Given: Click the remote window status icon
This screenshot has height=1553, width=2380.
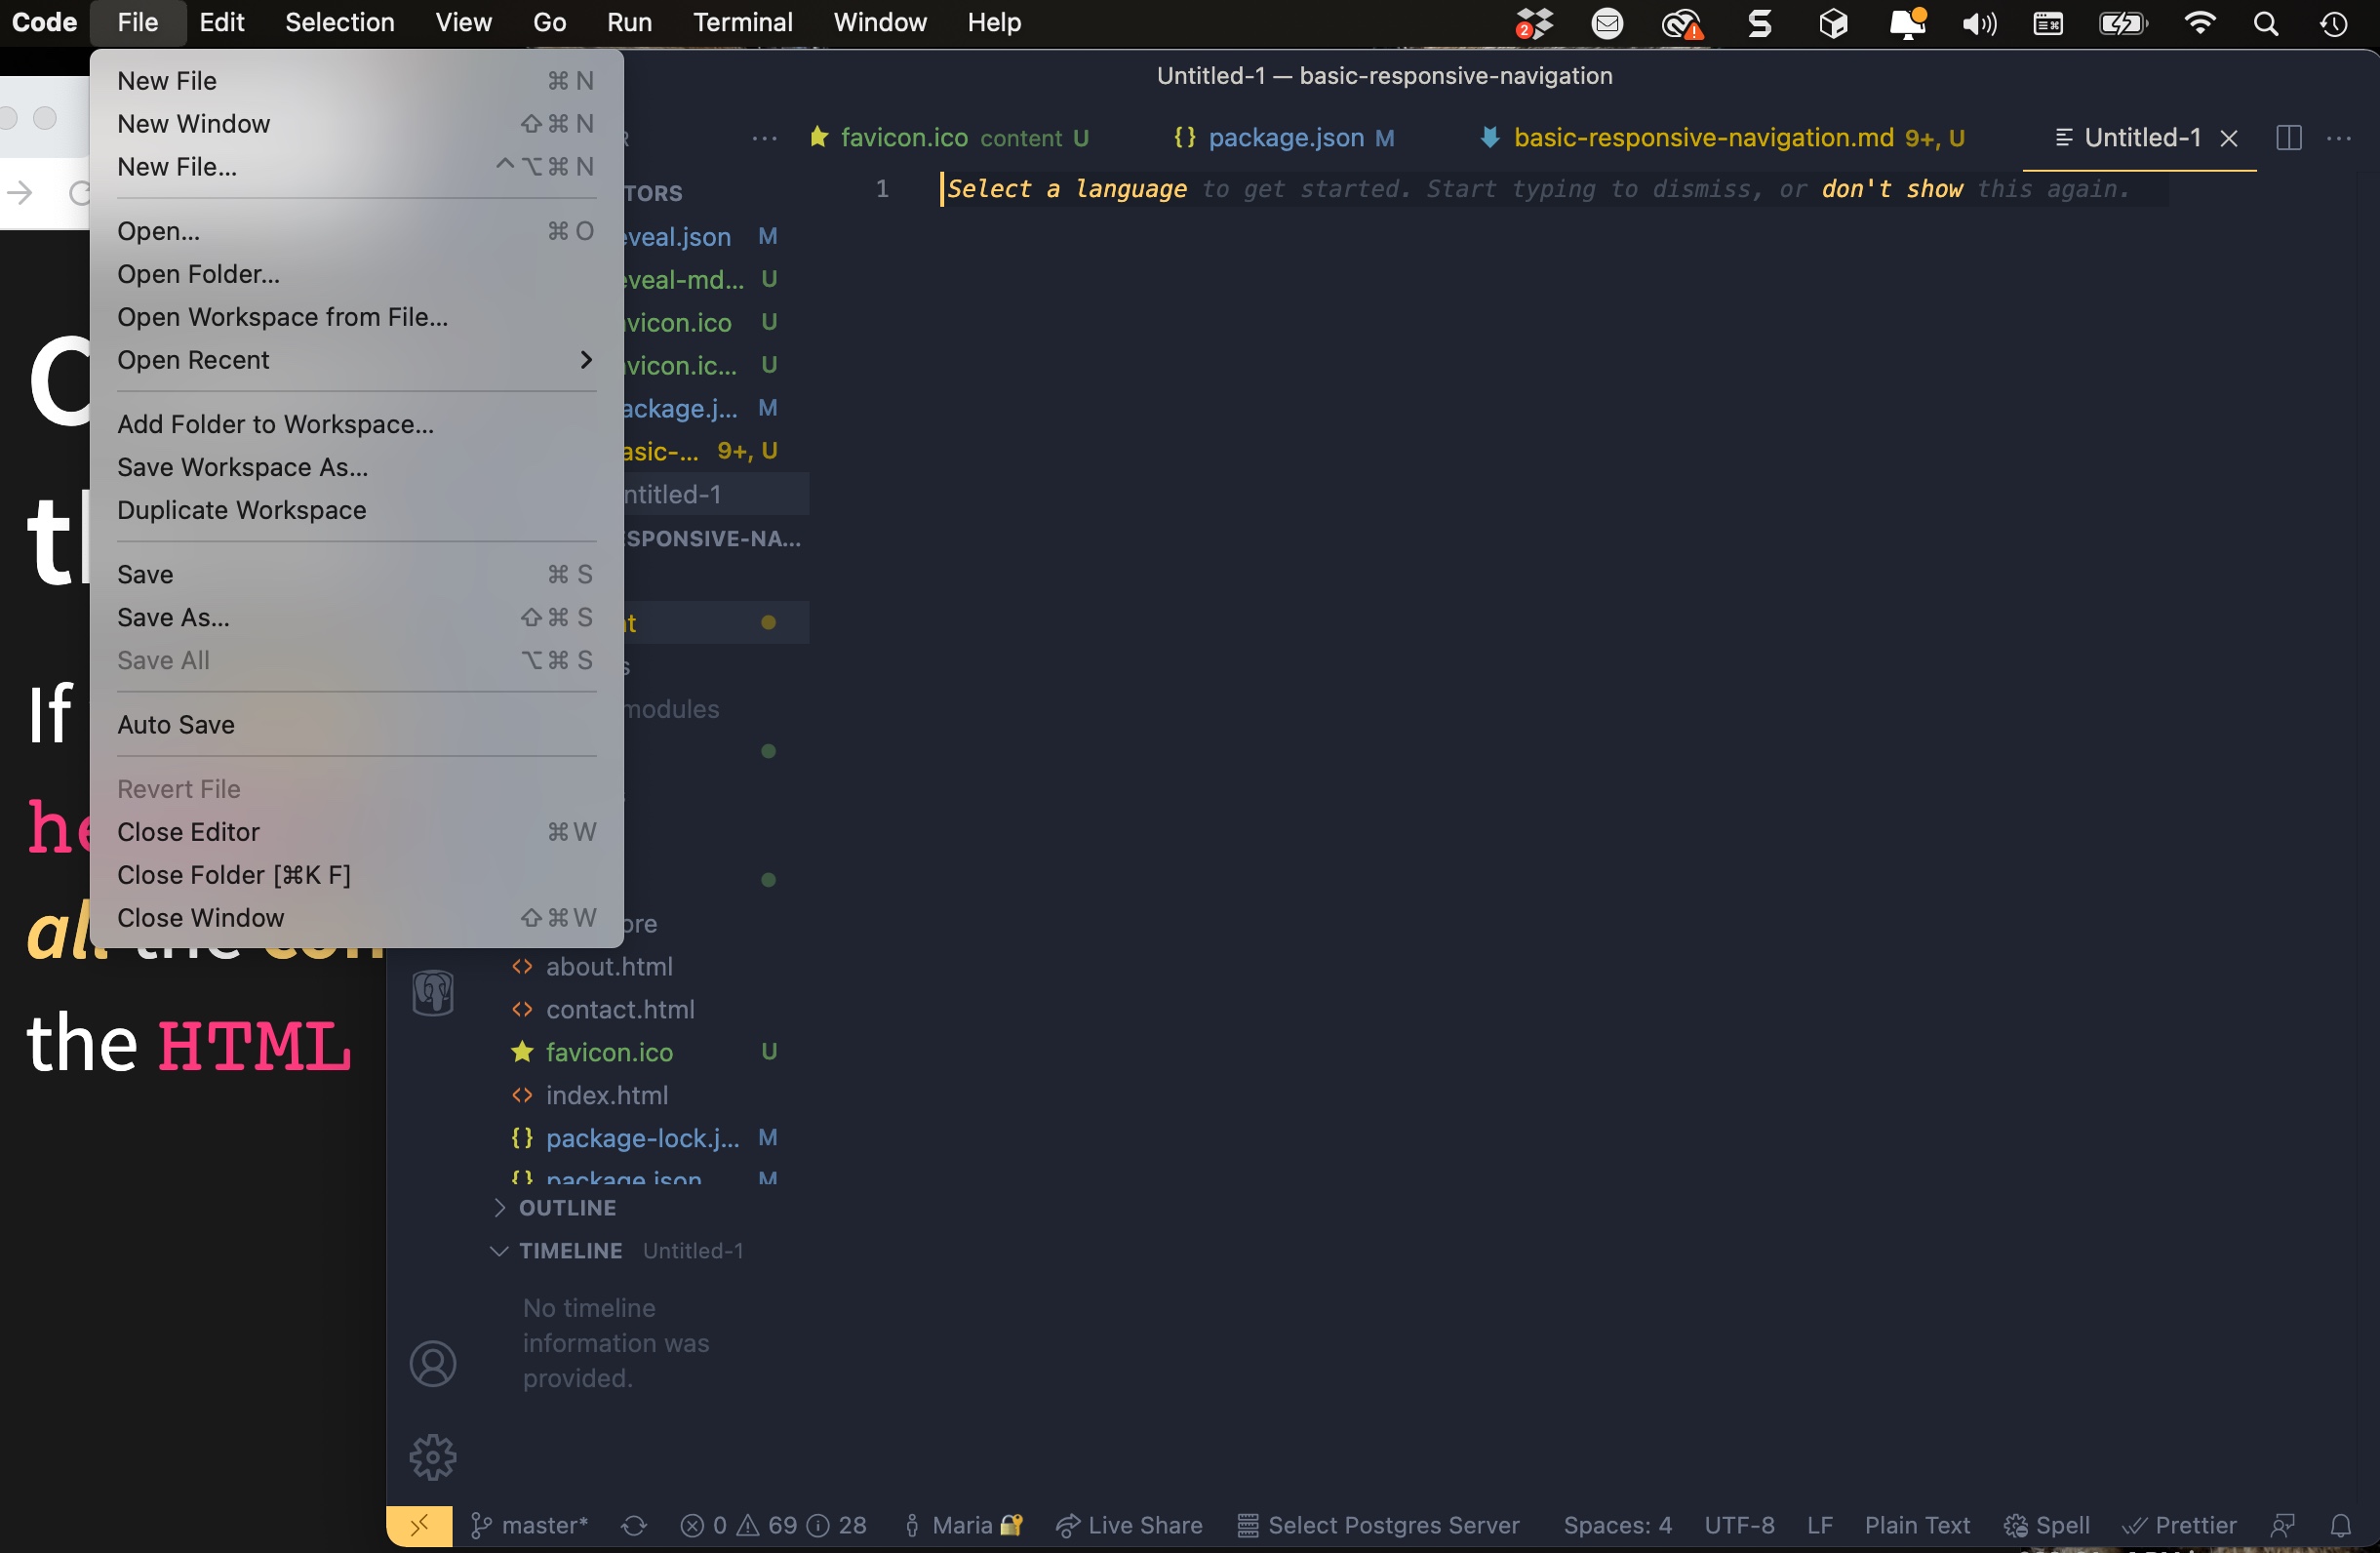Looking at the screenshot, I should [419, 1525].
